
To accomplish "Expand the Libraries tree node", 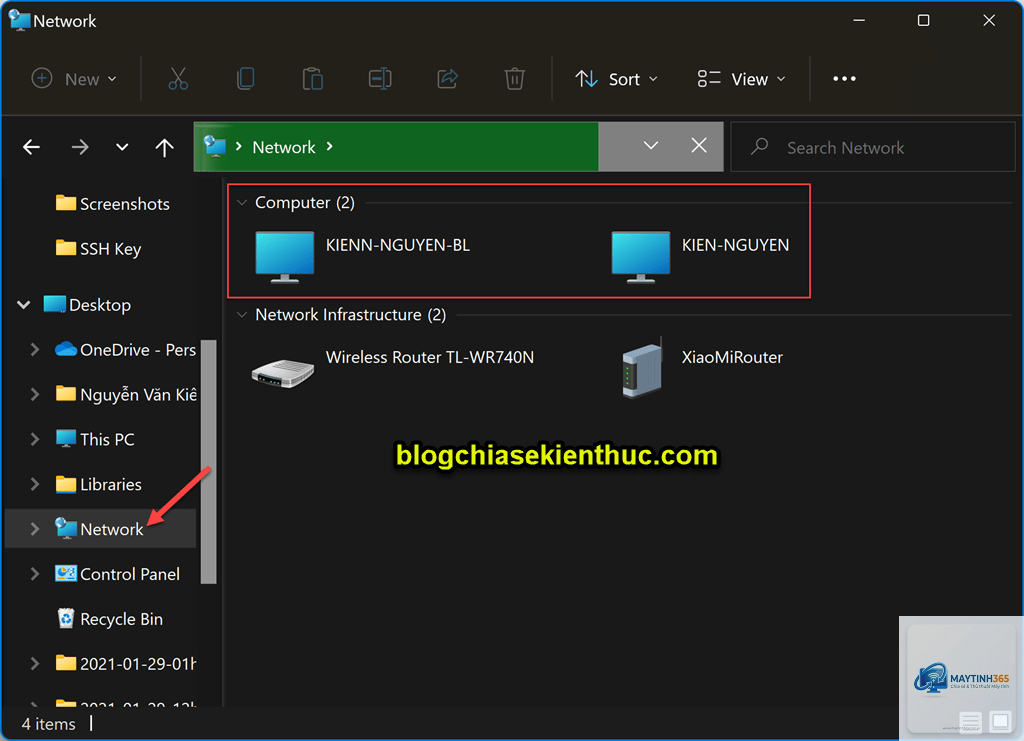I will click(x=35, y=484).
